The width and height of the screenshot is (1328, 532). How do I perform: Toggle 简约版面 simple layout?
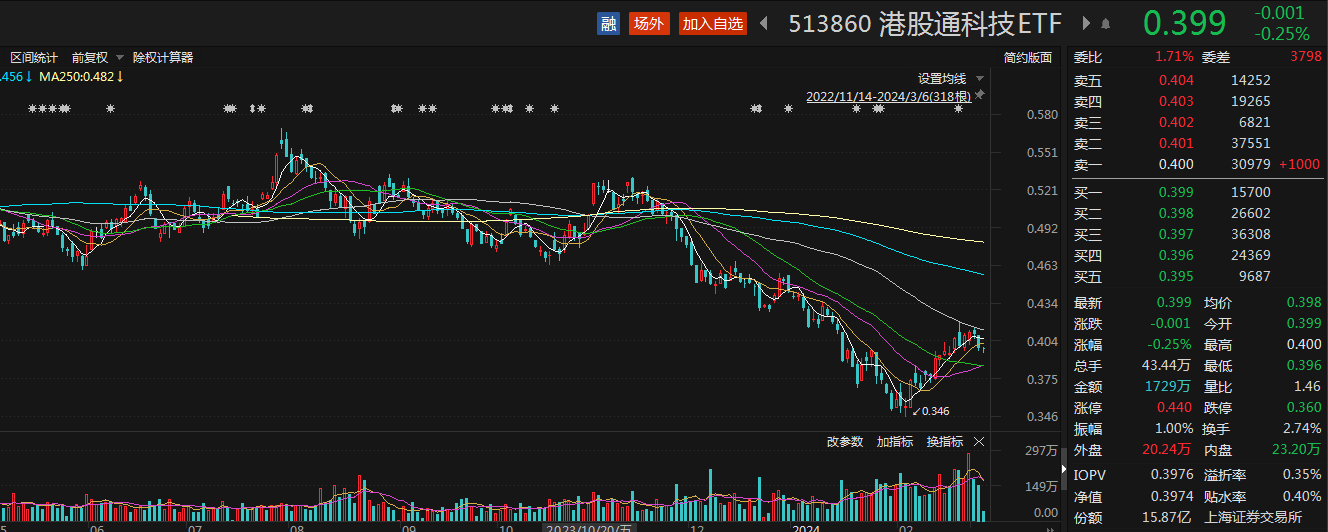click(x=1028, y=58)
